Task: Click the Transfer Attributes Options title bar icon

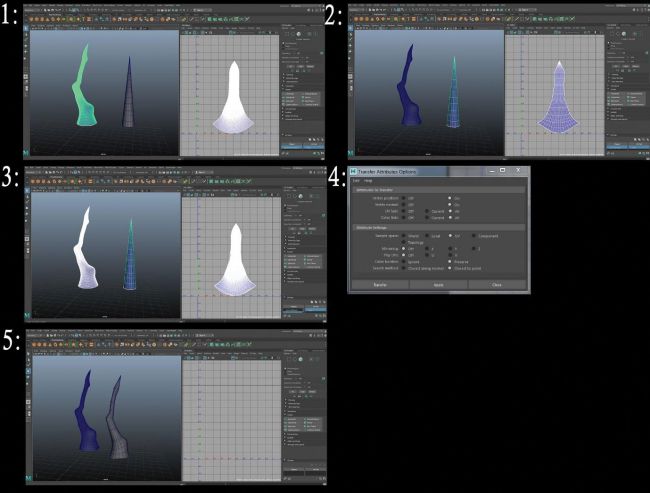Action: pyautogui.click(x=354, y=171)
